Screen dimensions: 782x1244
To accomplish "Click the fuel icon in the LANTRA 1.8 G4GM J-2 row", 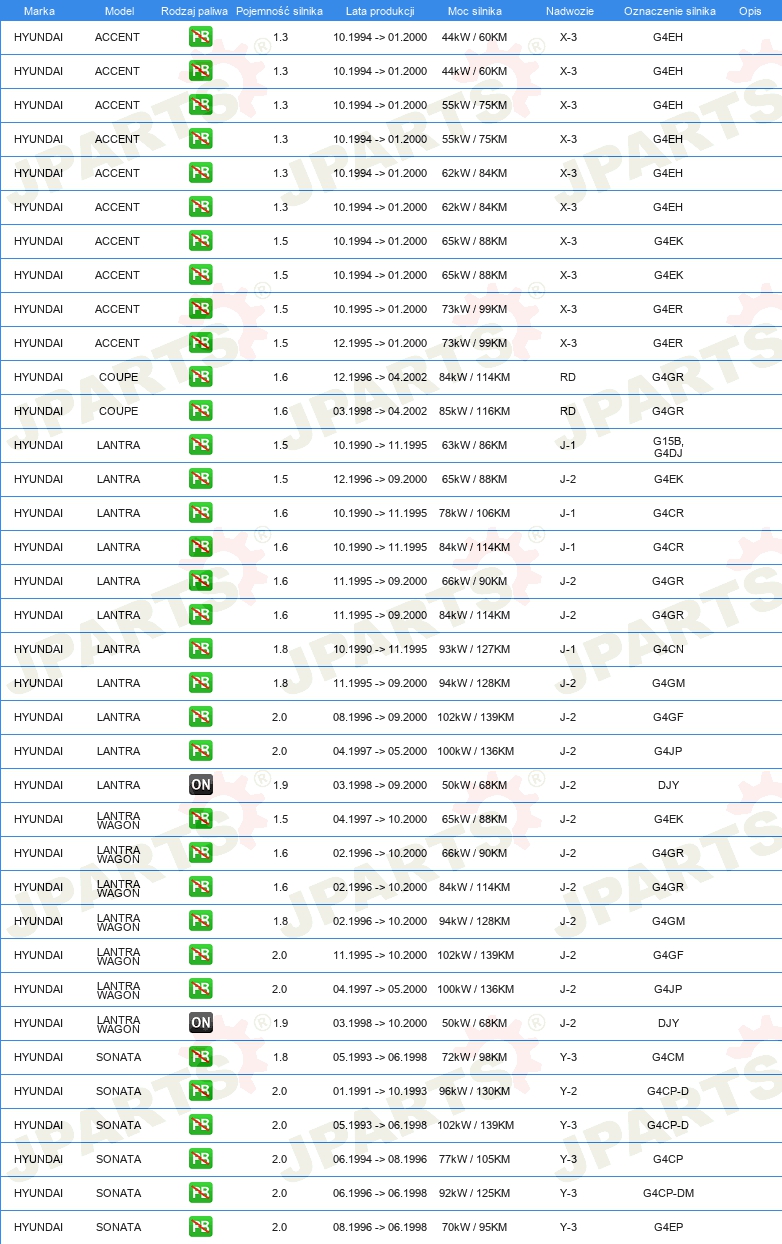I will (x=201, y=683).
